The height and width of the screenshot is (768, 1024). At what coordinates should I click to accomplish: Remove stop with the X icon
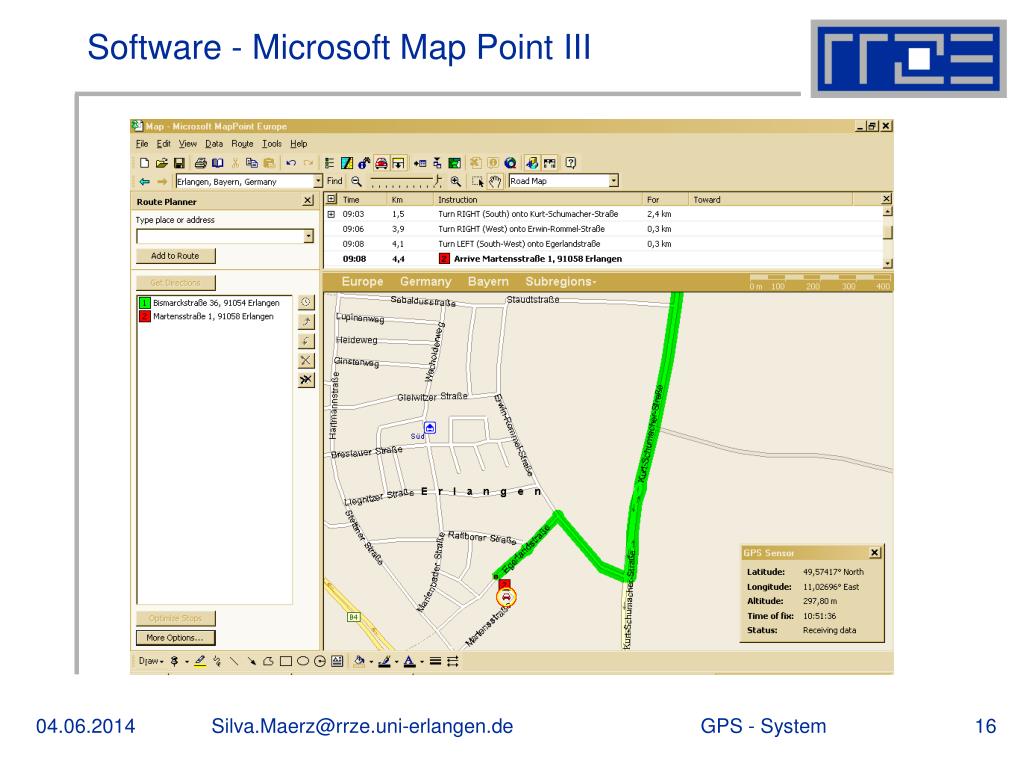306,360
